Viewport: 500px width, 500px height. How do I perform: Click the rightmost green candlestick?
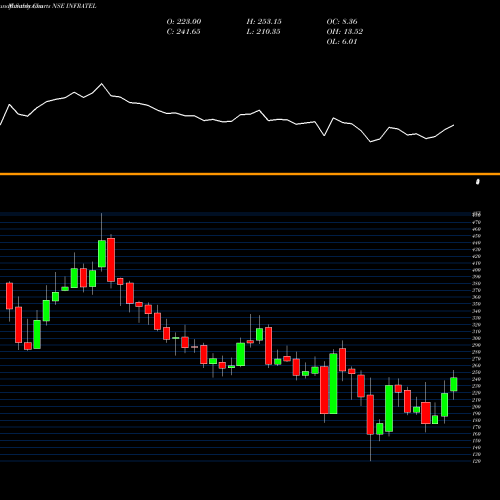[453, 384]
